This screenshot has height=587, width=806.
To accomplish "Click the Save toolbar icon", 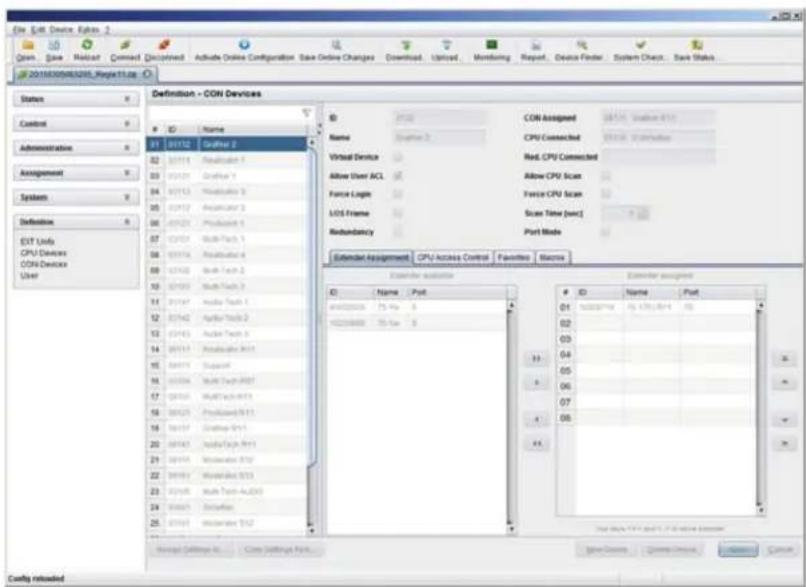I will coord(54,46).
